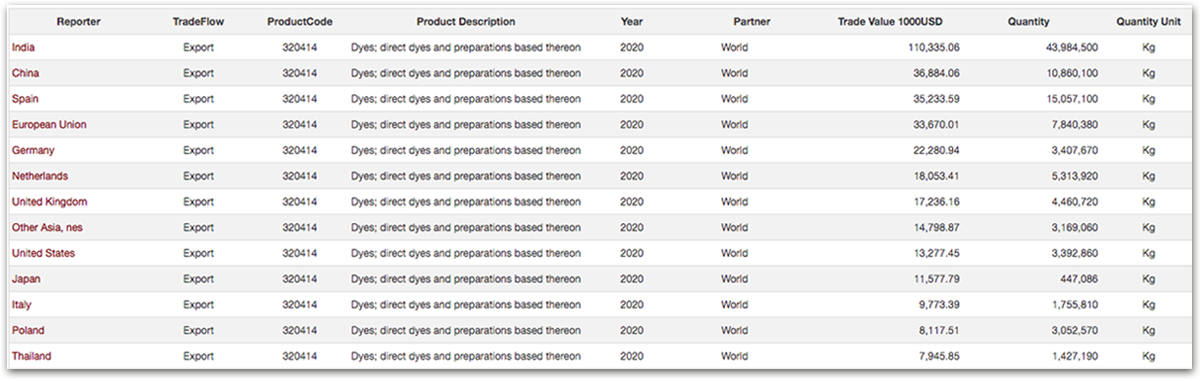Click the Germany reporter link
Screen dimensions: 1202x381
33,150
